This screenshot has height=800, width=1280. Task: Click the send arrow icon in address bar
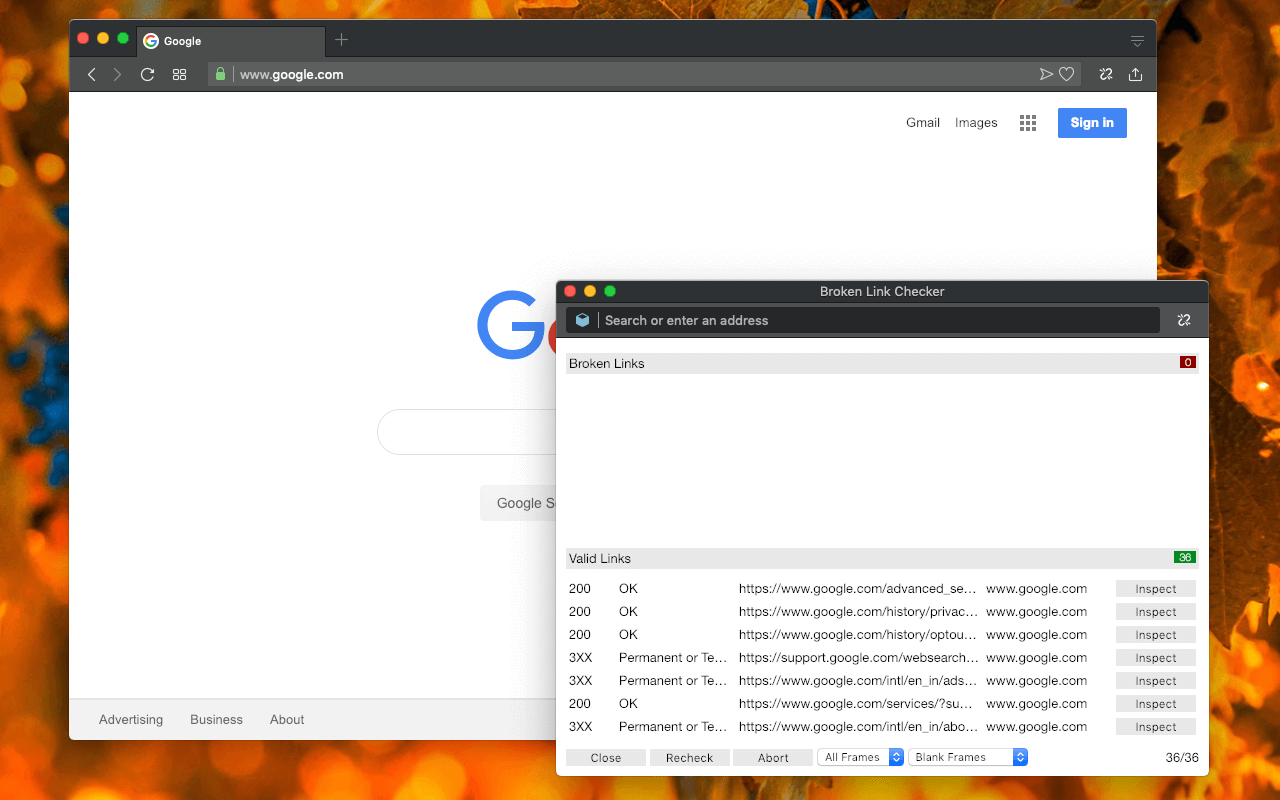[1046, 74]
